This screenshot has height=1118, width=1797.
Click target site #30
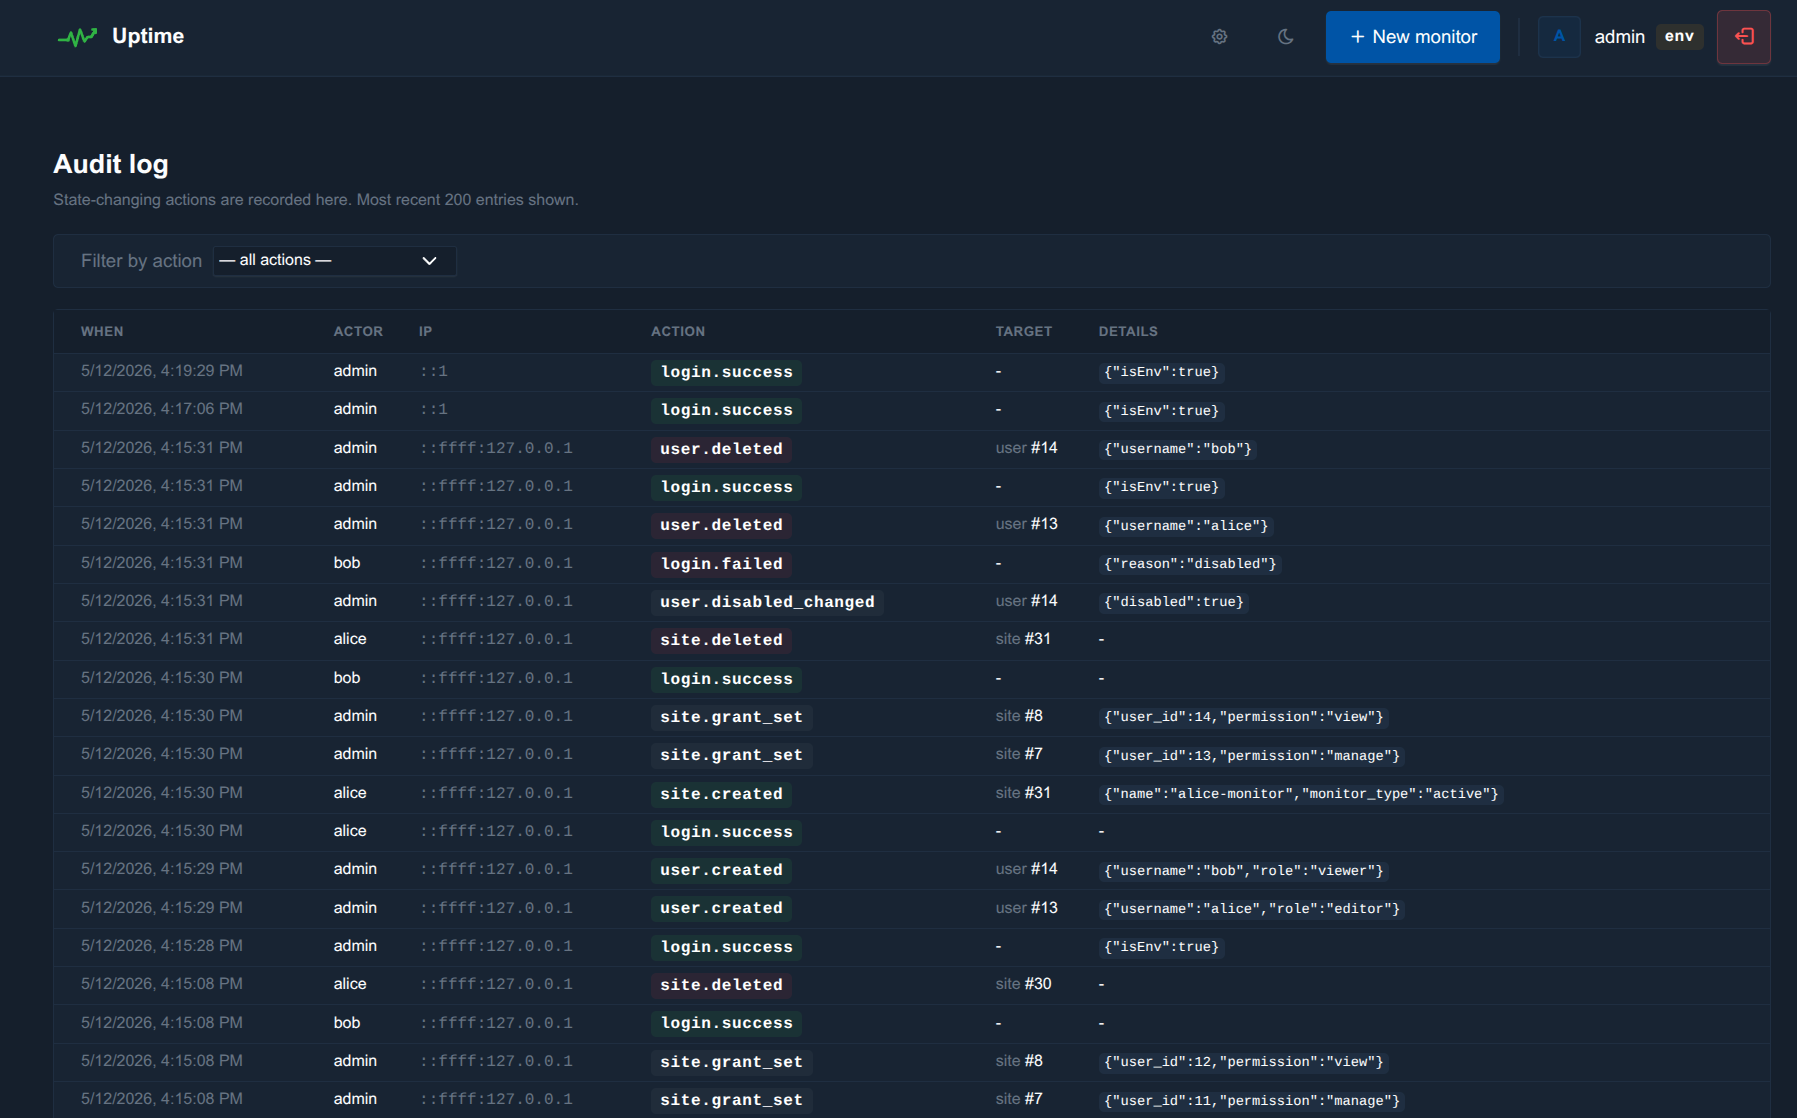point(1023,984)
